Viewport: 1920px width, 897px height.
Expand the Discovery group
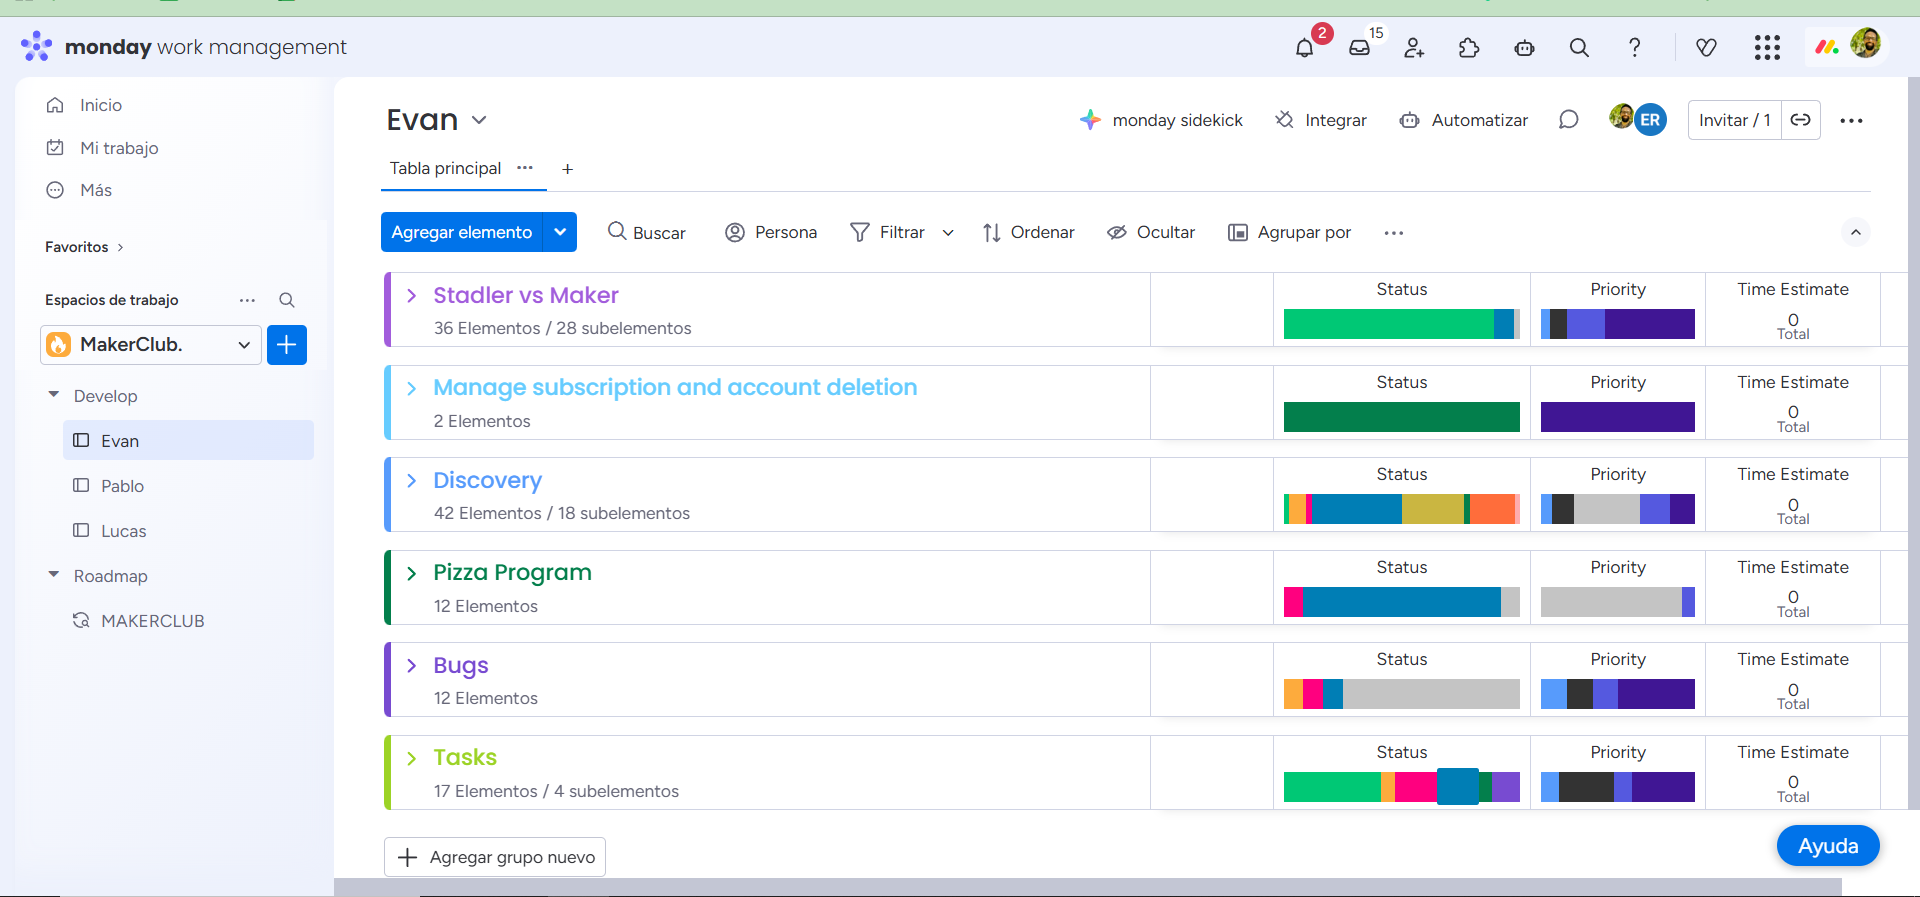(411, 481)
